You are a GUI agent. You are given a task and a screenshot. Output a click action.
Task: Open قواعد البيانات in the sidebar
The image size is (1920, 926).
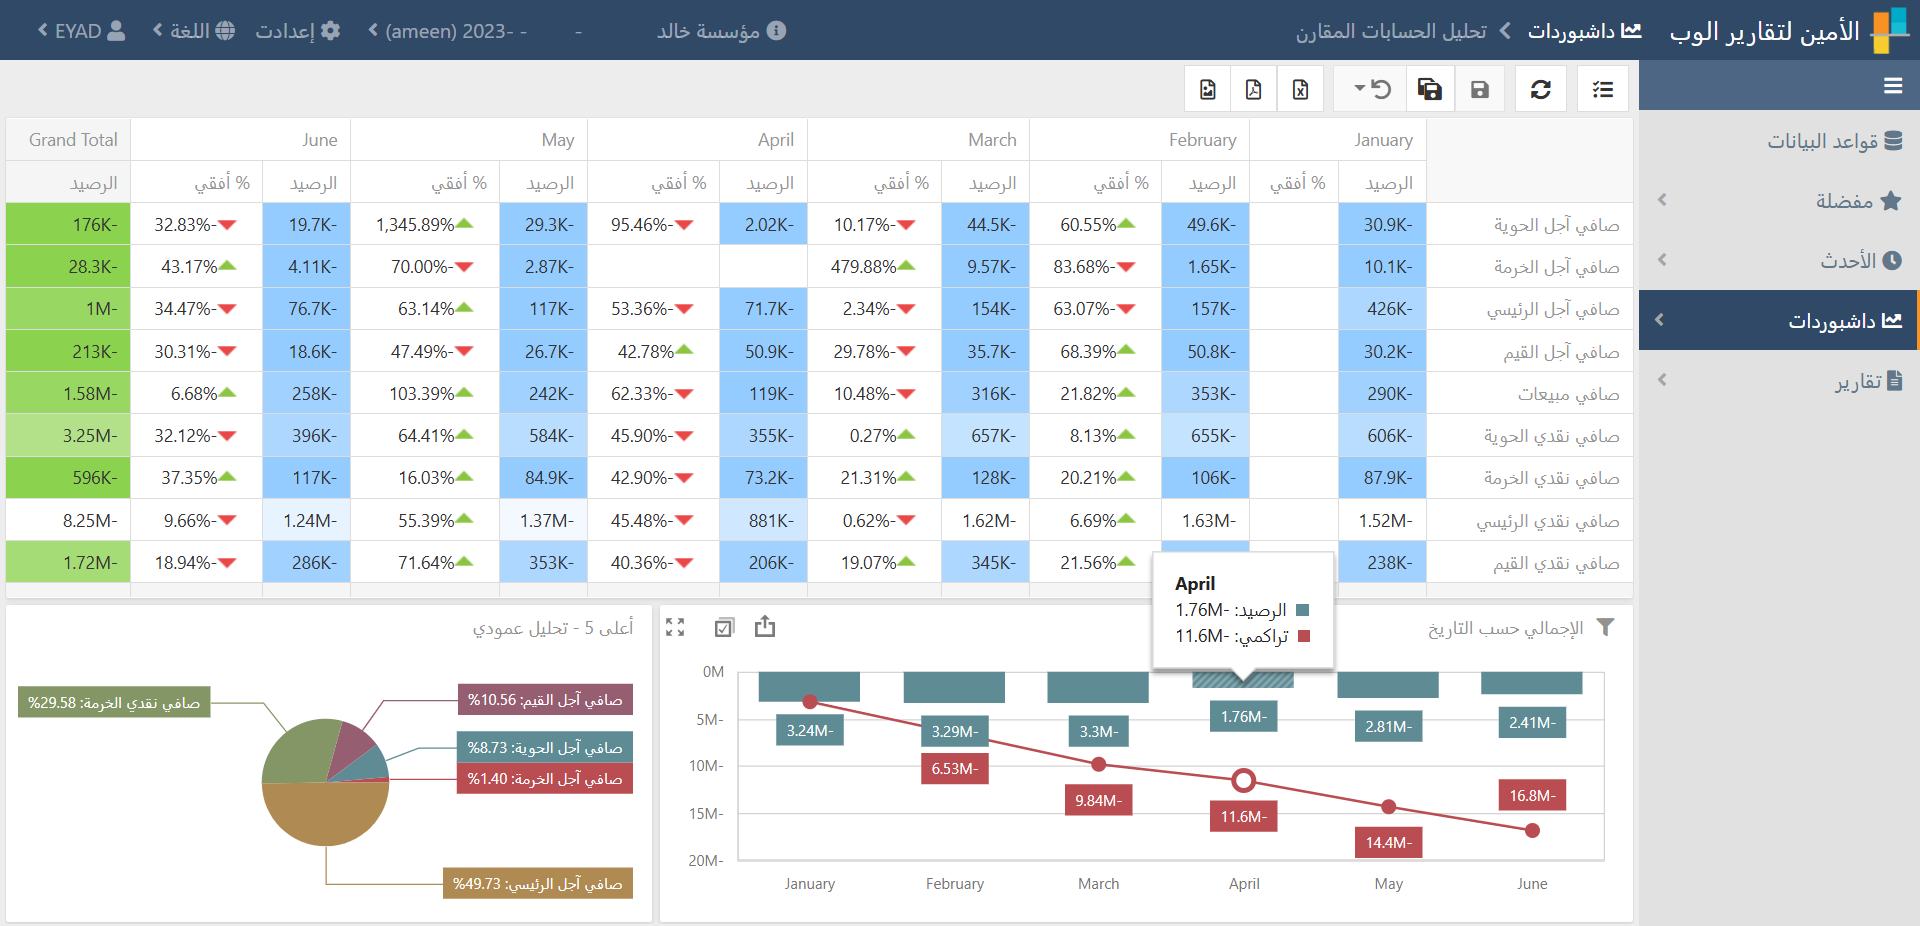pos(1832,141)
